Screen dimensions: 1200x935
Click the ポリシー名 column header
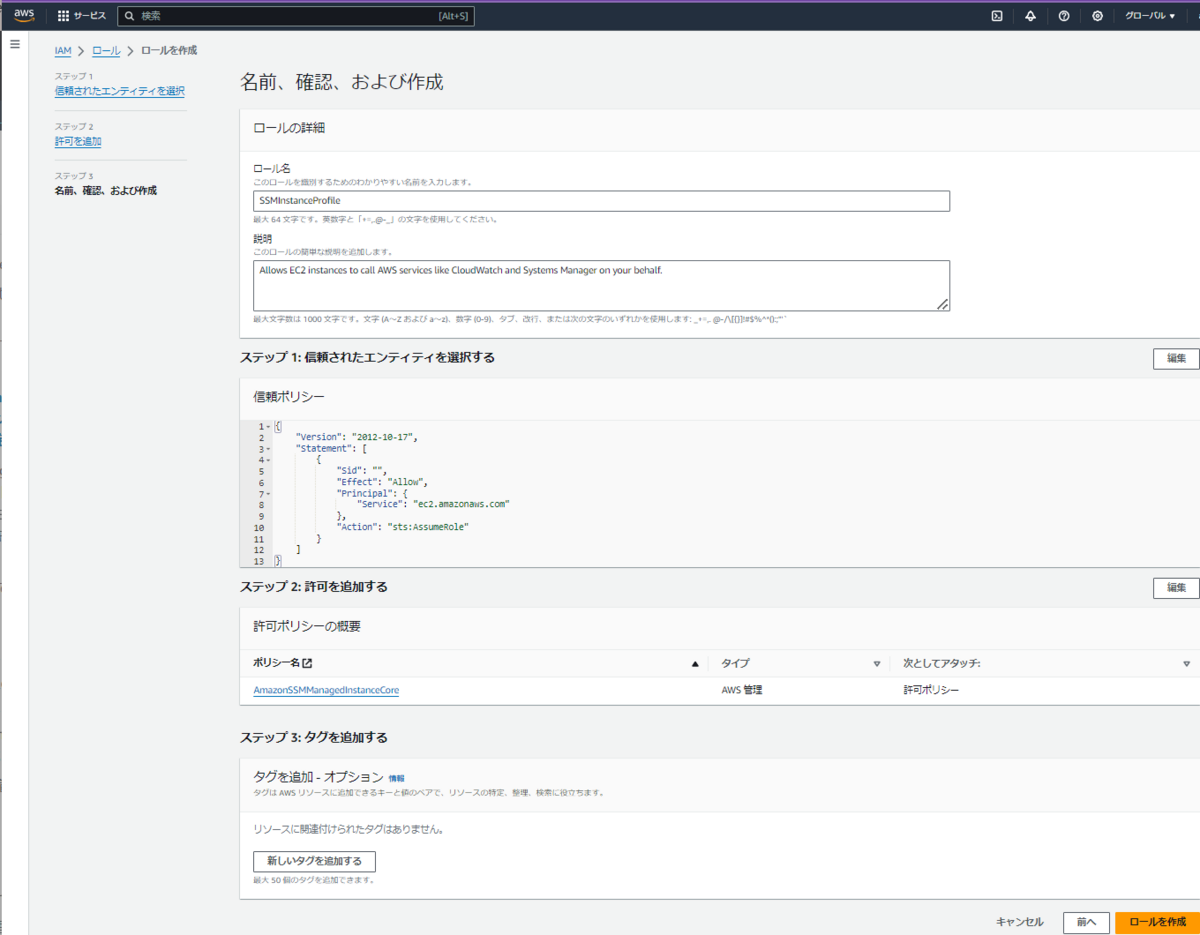pyautogui.click(x=277, y=663)
